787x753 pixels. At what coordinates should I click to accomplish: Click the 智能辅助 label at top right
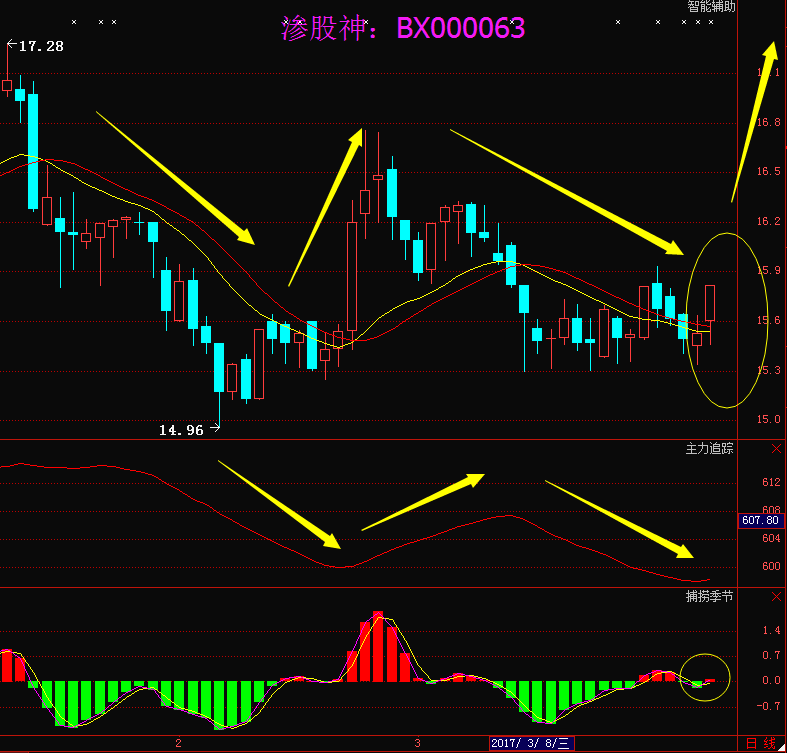711,7
